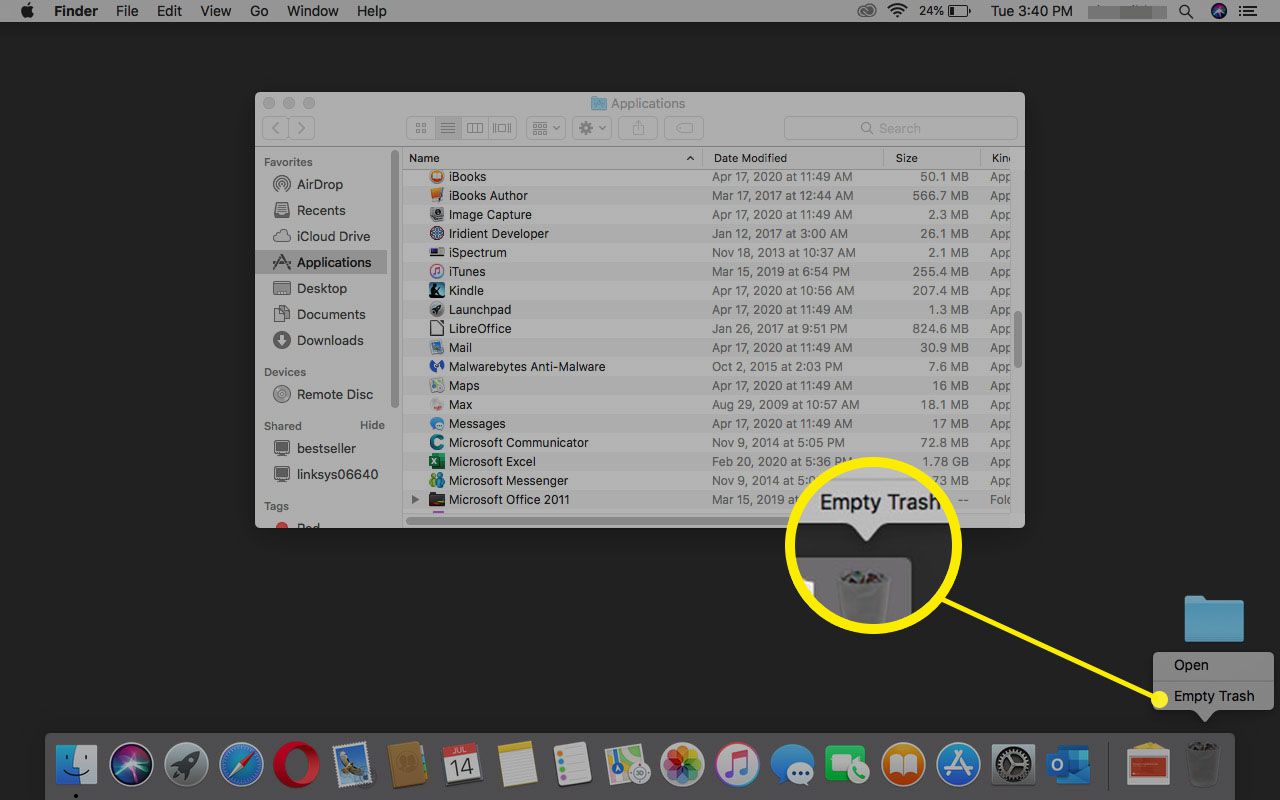Screen dimensions: 1280x800
Task: Open the item arrangement dropdown
Action: (545, 128)
